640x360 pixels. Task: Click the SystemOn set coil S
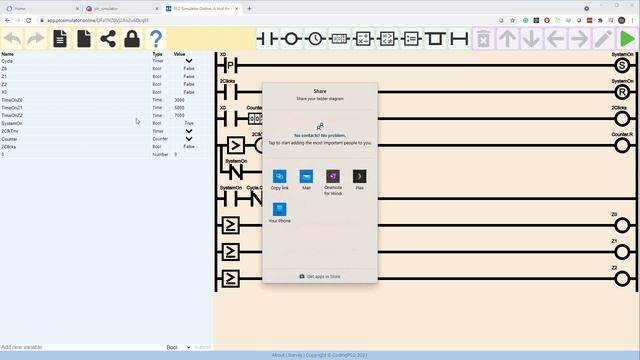(622, 65)
